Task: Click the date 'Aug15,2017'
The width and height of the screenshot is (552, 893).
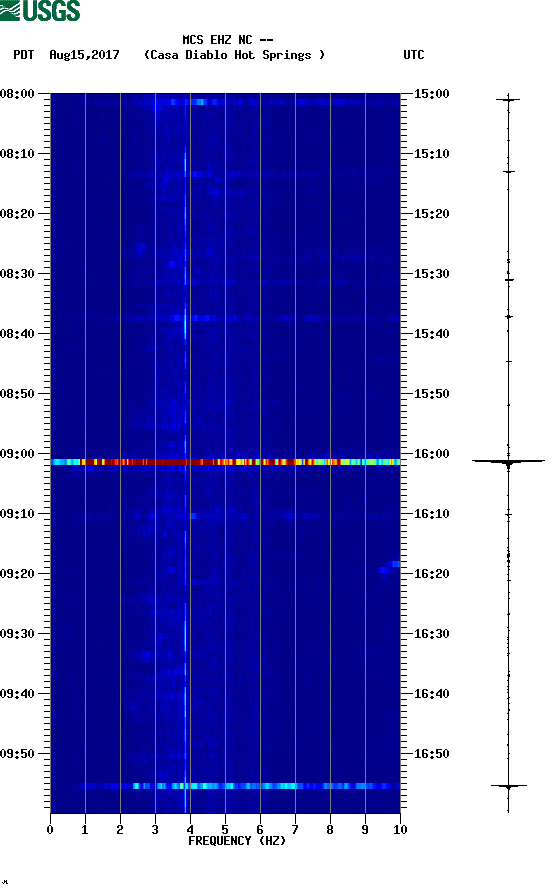Action: click(84, 55)
